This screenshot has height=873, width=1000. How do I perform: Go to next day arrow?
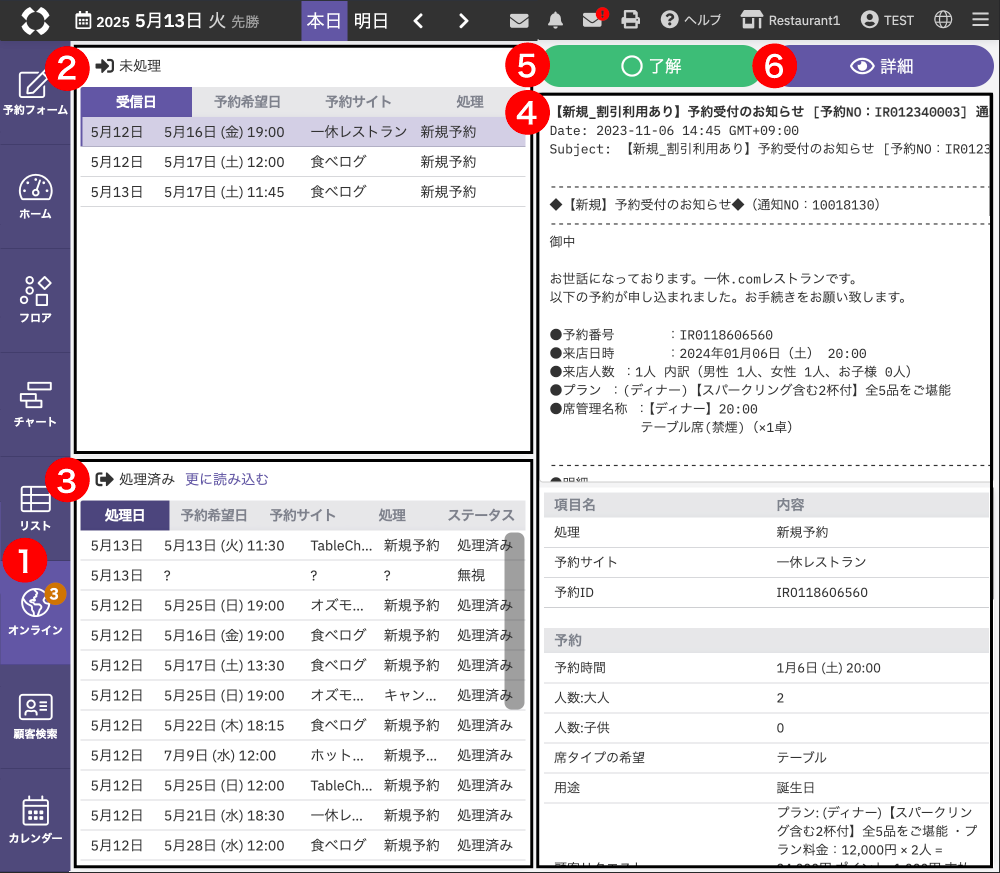point(464,21)
